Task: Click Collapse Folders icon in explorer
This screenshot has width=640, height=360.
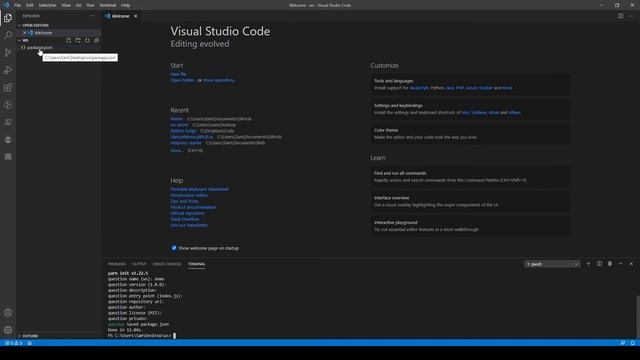Action: [96, 40]
